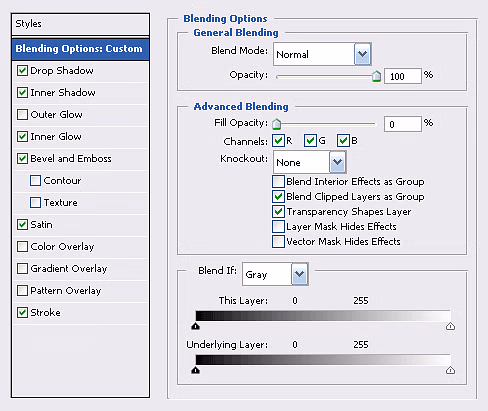Click the Underlying Layer gradient bar
Viewport: 488px width, 411px height.
pyautogui.click(x=323, y=360)
